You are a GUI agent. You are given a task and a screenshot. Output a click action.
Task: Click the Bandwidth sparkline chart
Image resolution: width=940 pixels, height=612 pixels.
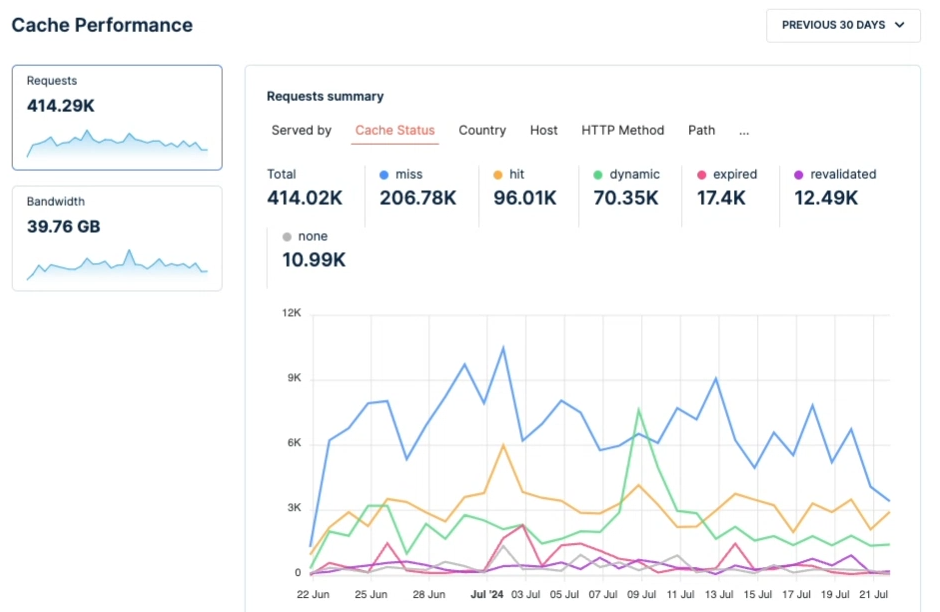click(x=117, y=264)
